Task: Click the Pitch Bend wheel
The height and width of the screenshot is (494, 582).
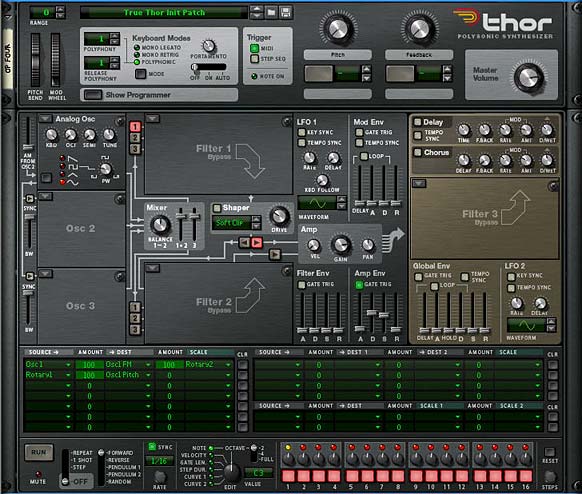Action: coord(35,60)
